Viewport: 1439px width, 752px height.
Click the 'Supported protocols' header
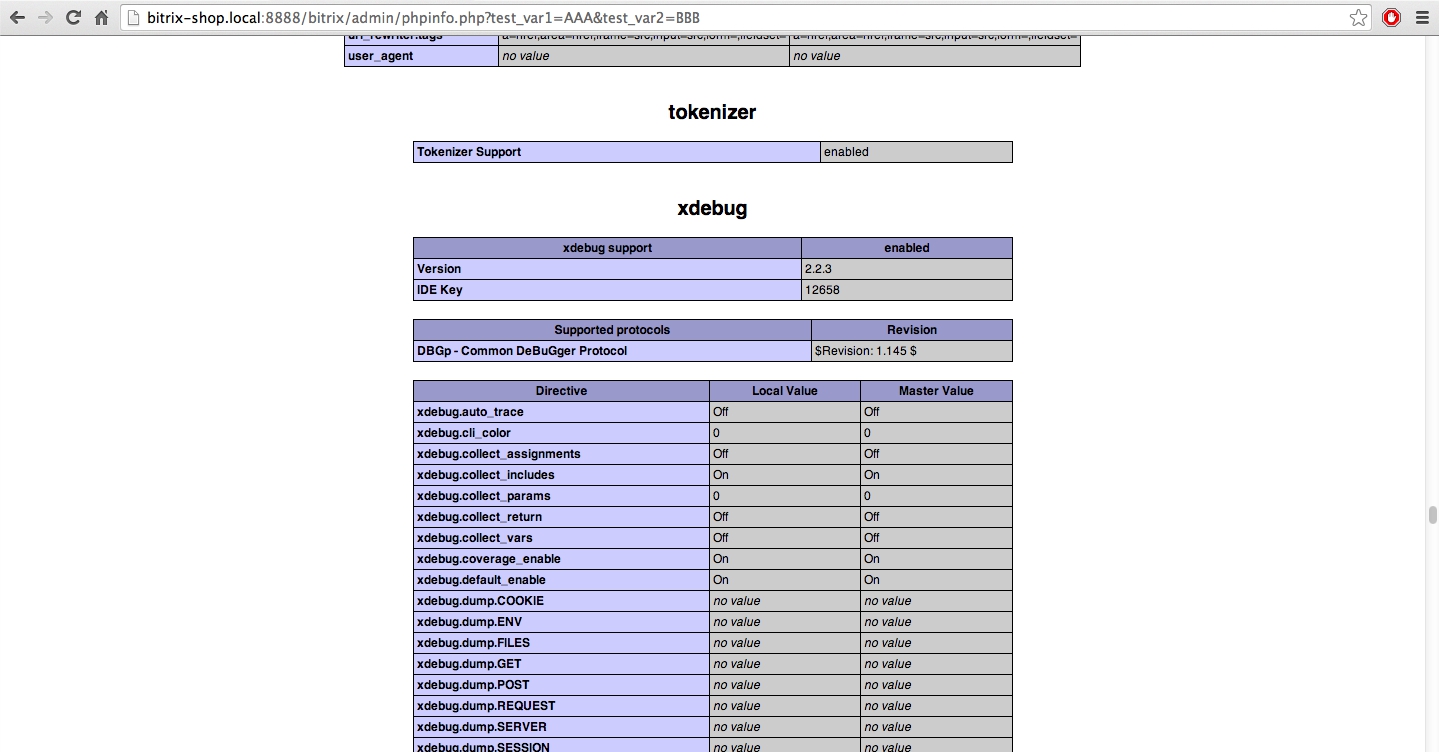coord(612,330)
